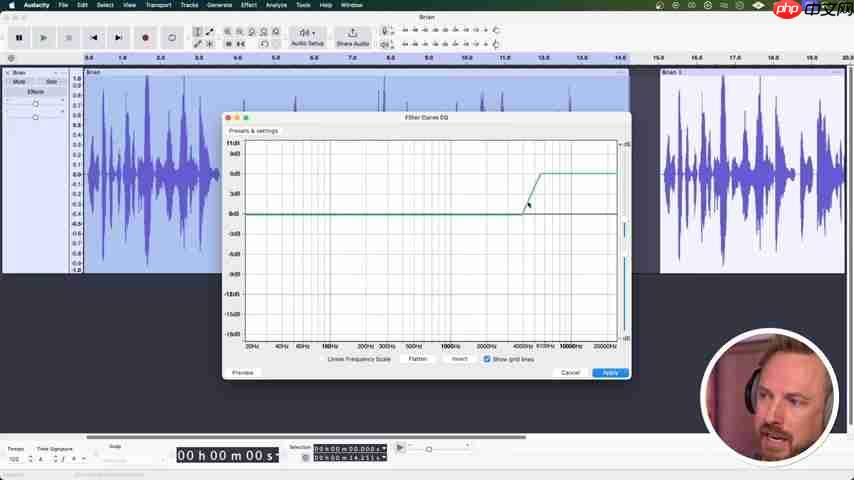Open the Edit menu
854x480 pixels.
(x=82, y=5)
